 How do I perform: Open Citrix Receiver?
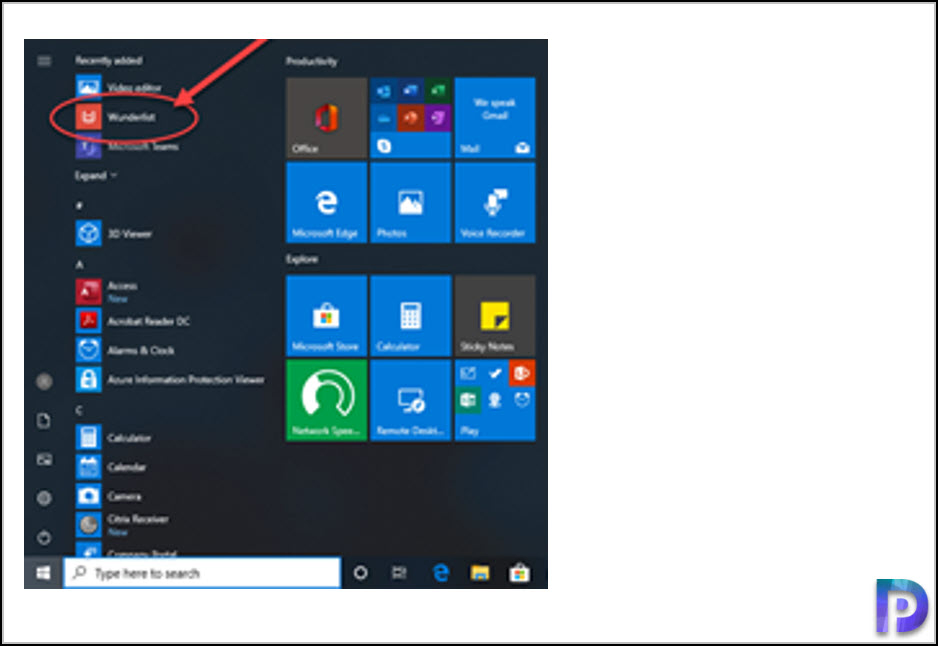122,525
